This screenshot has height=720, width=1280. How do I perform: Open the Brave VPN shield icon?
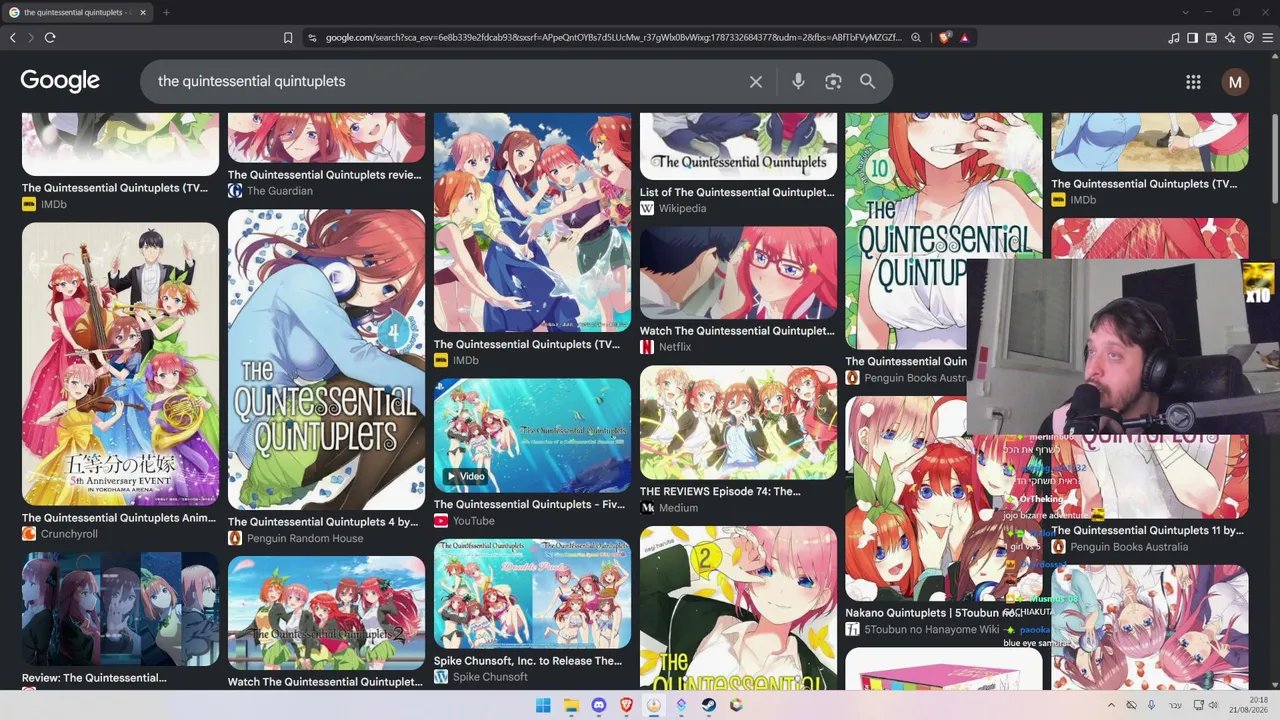tap(1249, 38)
